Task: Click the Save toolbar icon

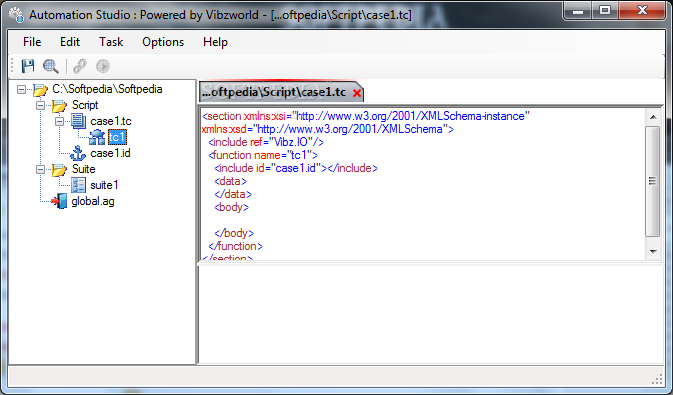Action: [x=28, y=66]
